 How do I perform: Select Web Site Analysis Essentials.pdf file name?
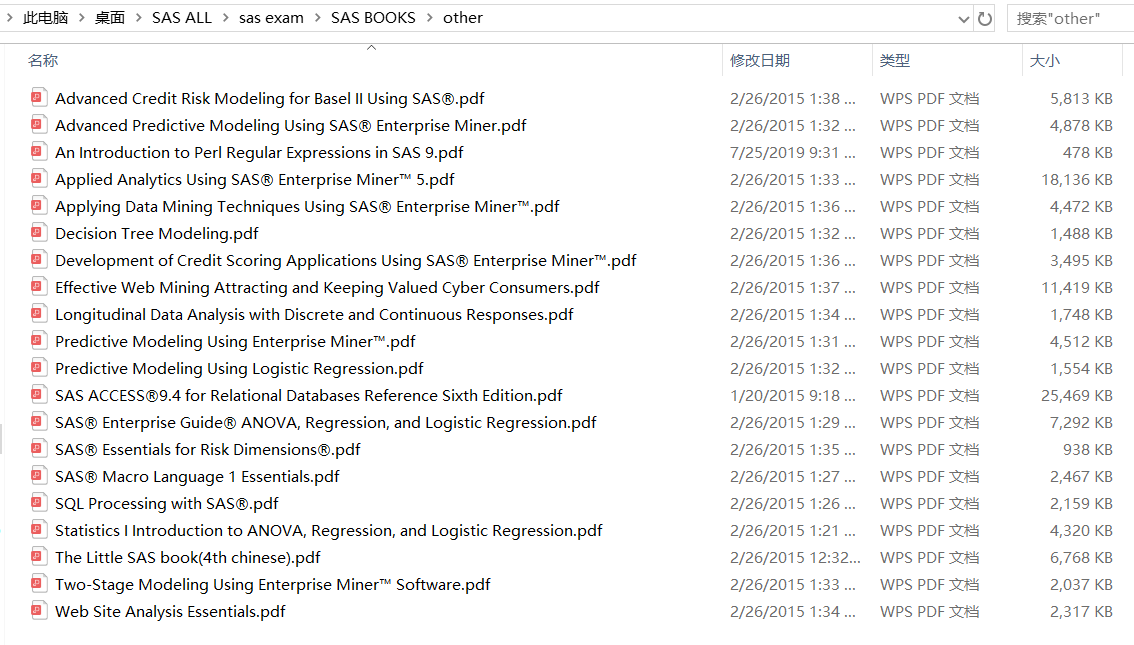click(170, 612)
